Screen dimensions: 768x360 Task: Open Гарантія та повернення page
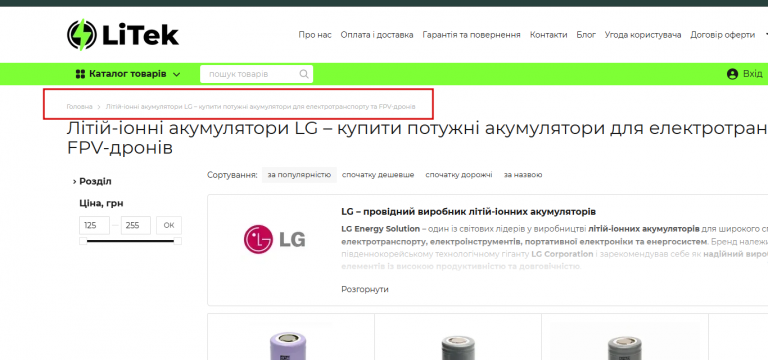[x=471, y=35]
